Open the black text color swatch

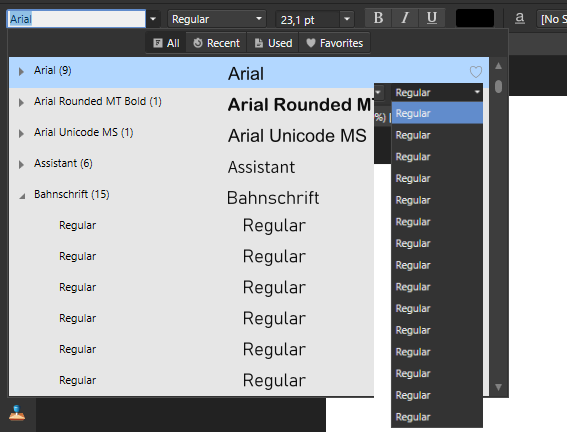click(x=475, y=18)
